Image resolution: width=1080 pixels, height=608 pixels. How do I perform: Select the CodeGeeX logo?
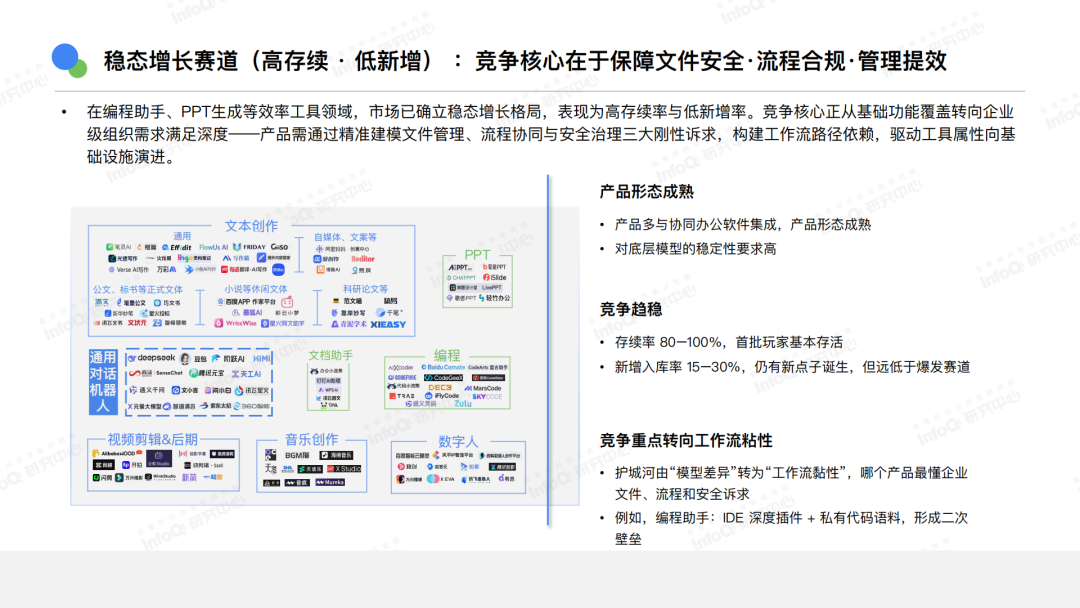point(444,377)
